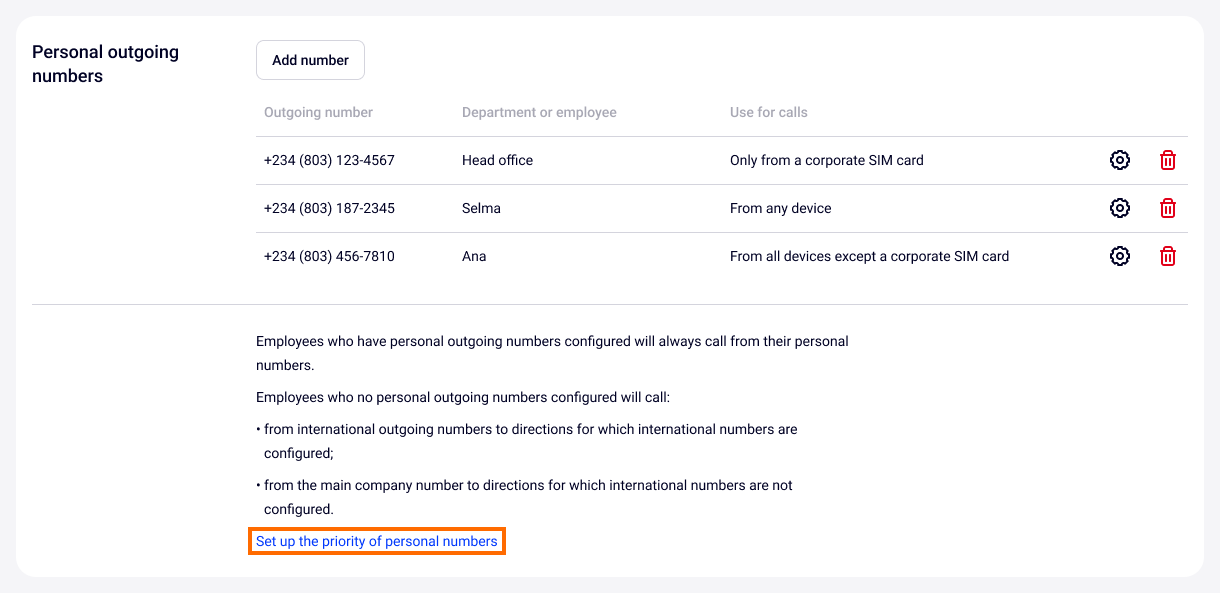Click the 'Ana' employee cell
Screen dimensions: 1220x593
(474, 256)
